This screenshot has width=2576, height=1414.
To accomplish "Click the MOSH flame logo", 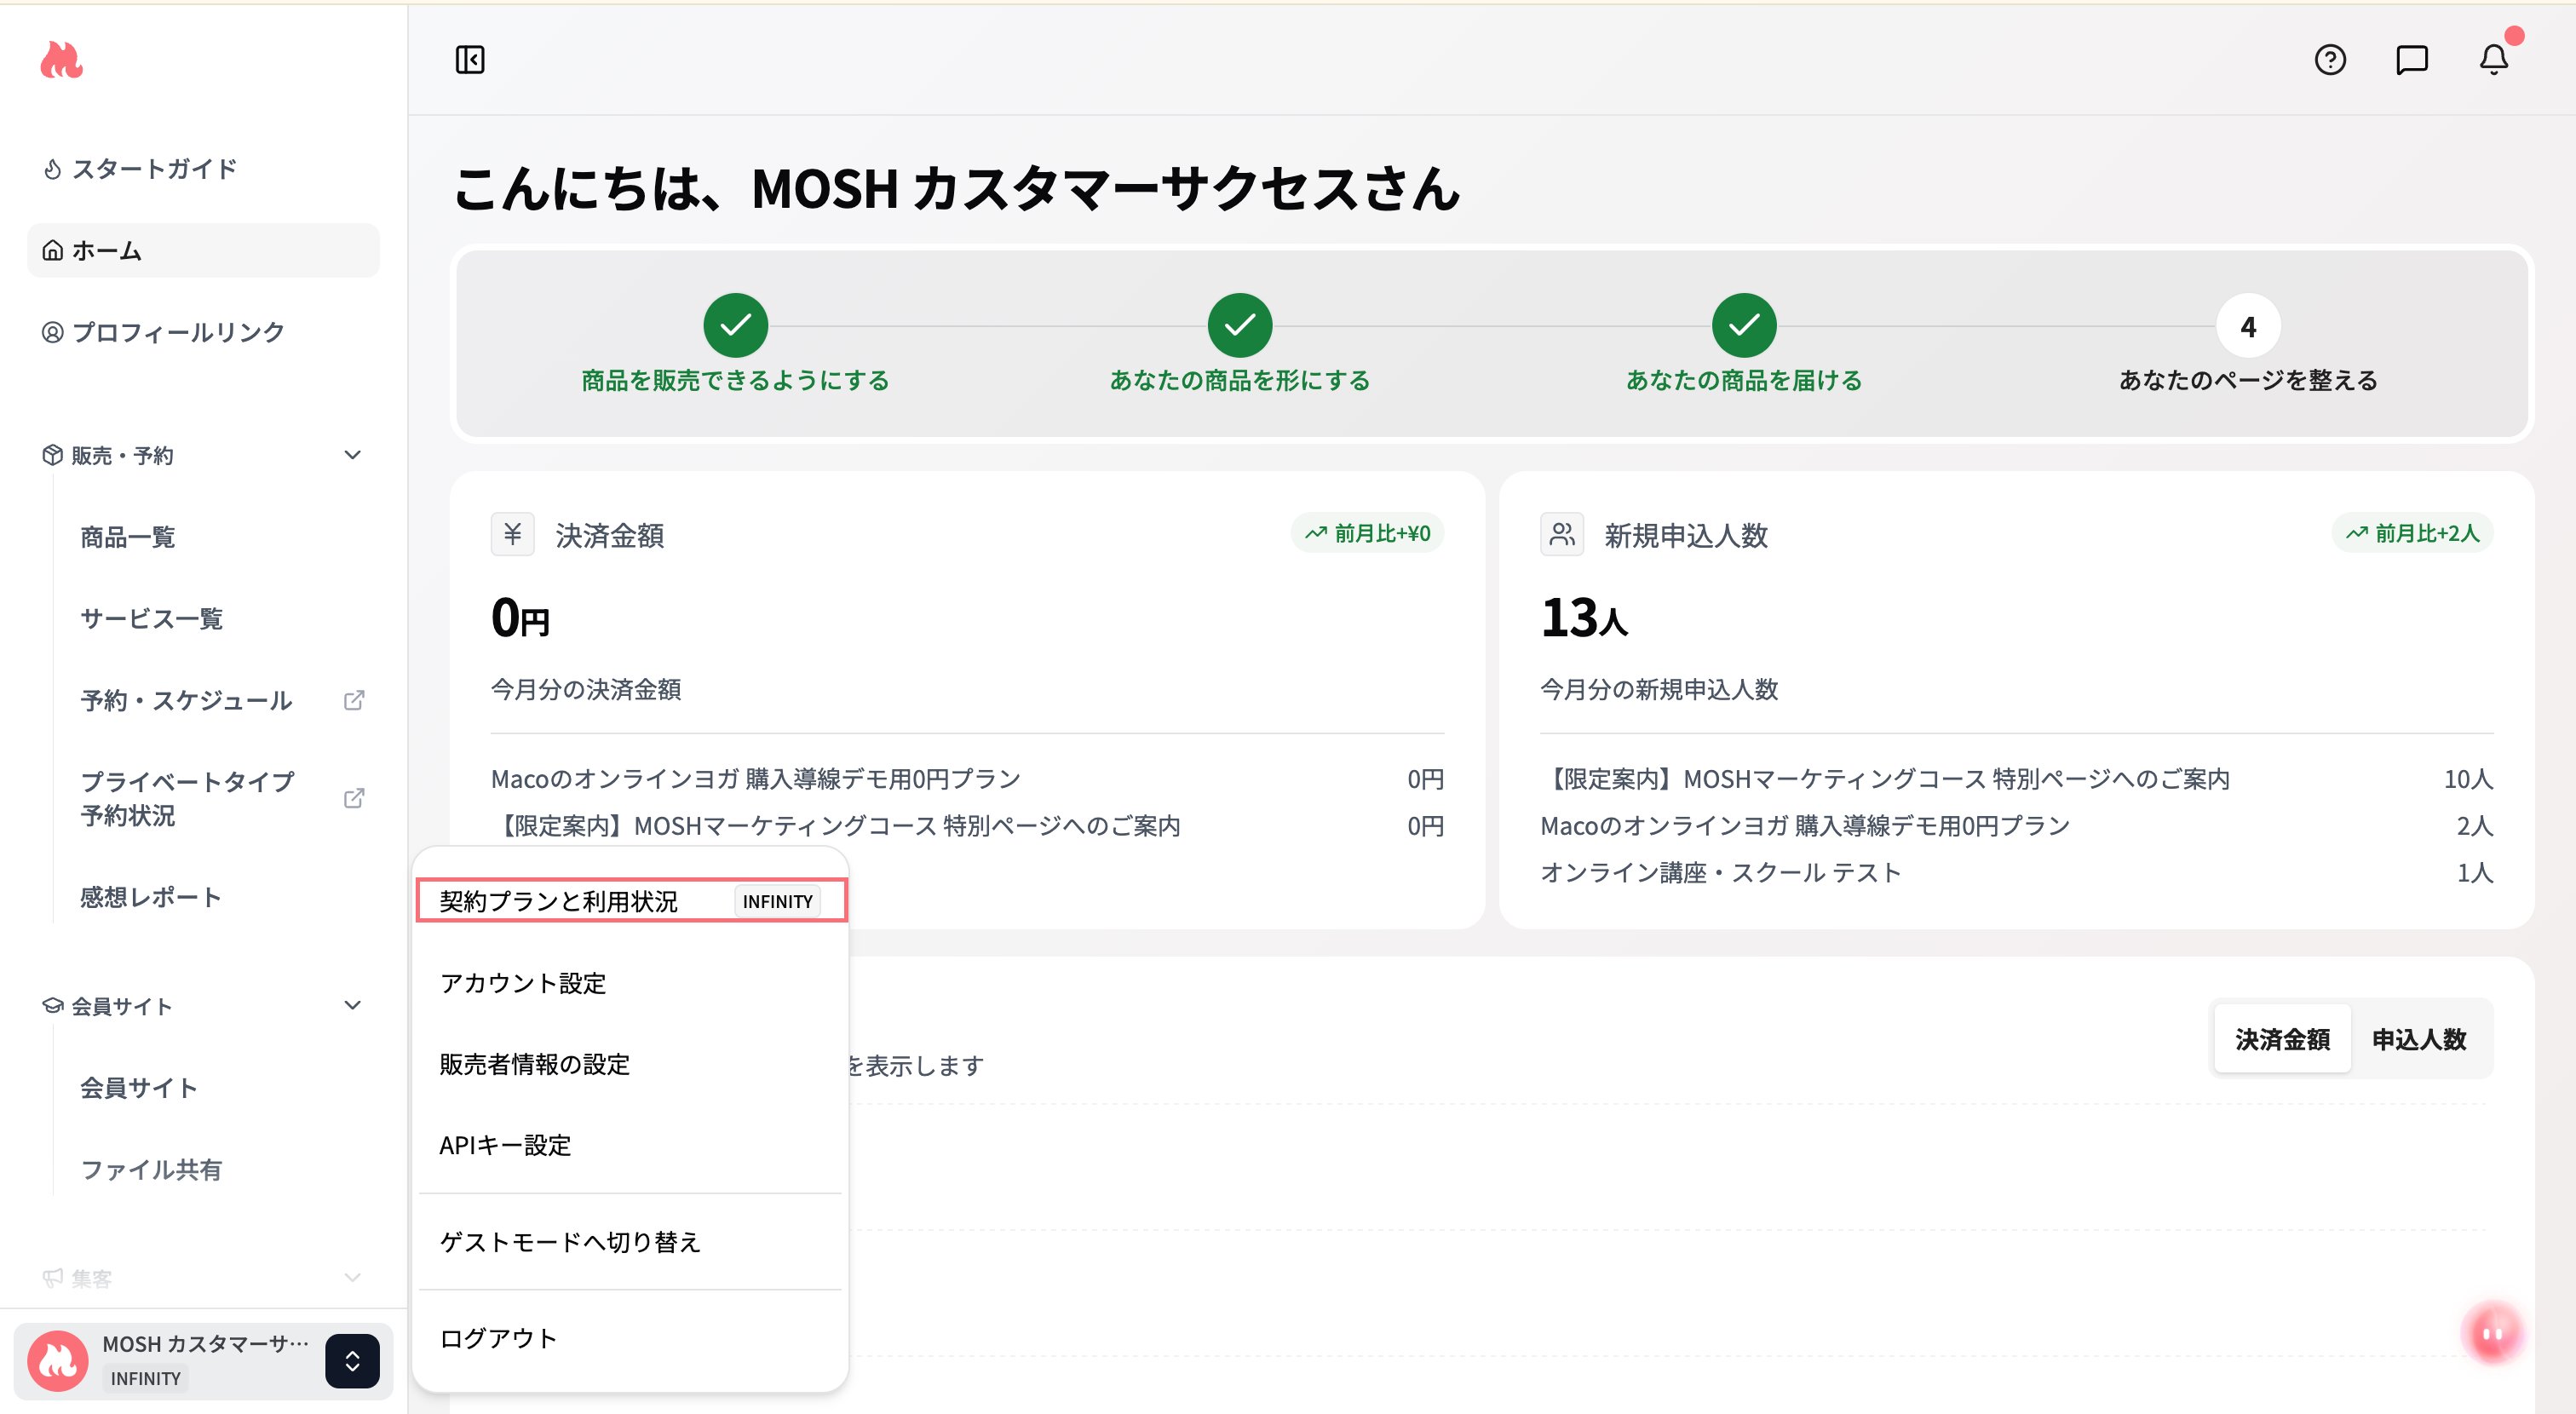I will pyautogui.click(x=61, y=60).
